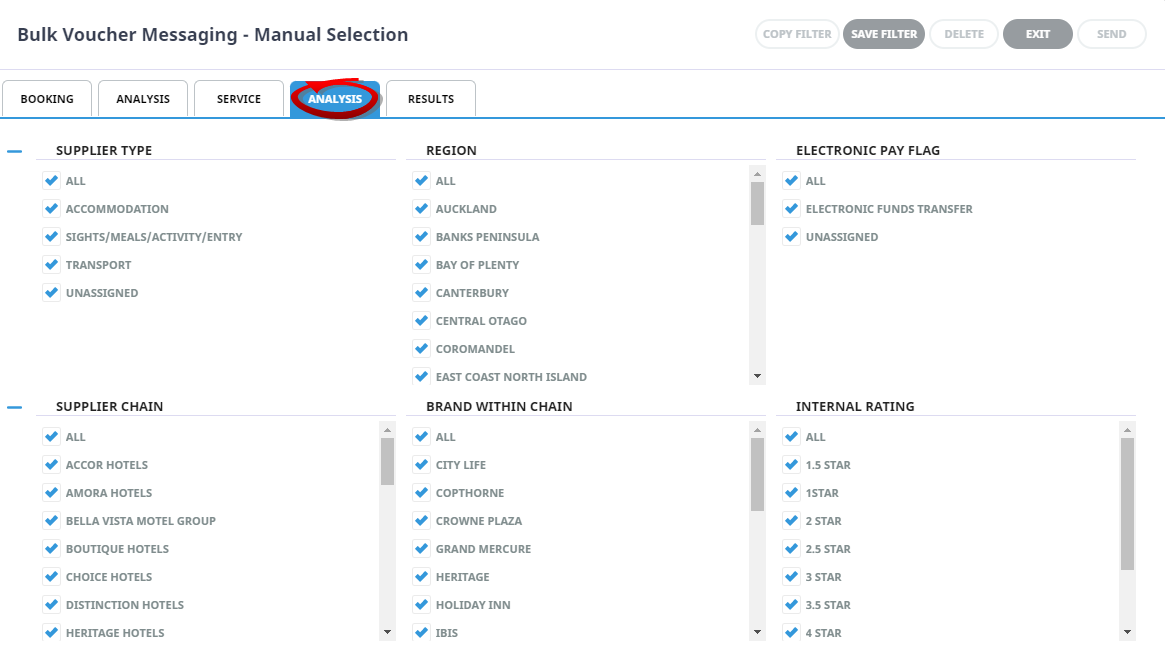Click Internal Rating scrollbar thumb
This screenshot has height=671, width=1165.
pyautogui.click(x=1127, y=504)
